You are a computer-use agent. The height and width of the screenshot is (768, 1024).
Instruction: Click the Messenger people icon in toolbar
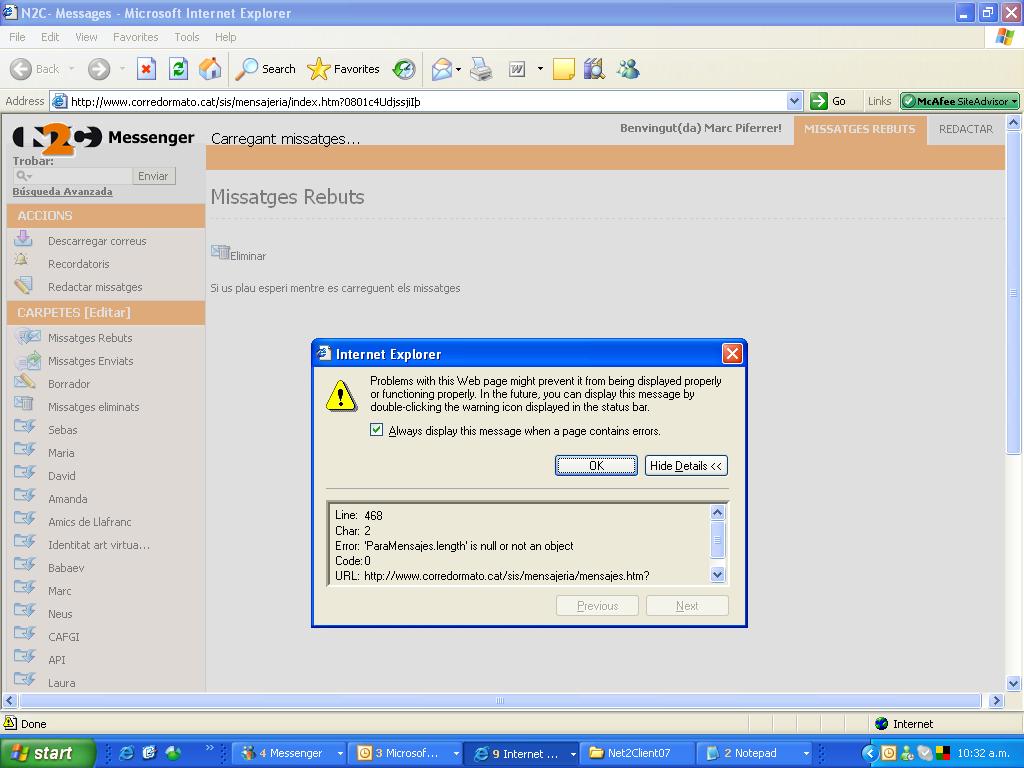pos(628,69)
